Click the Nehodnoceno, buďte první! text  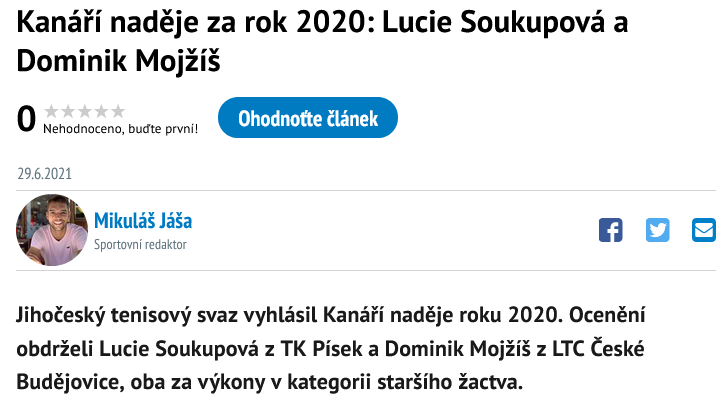point(121,129)
